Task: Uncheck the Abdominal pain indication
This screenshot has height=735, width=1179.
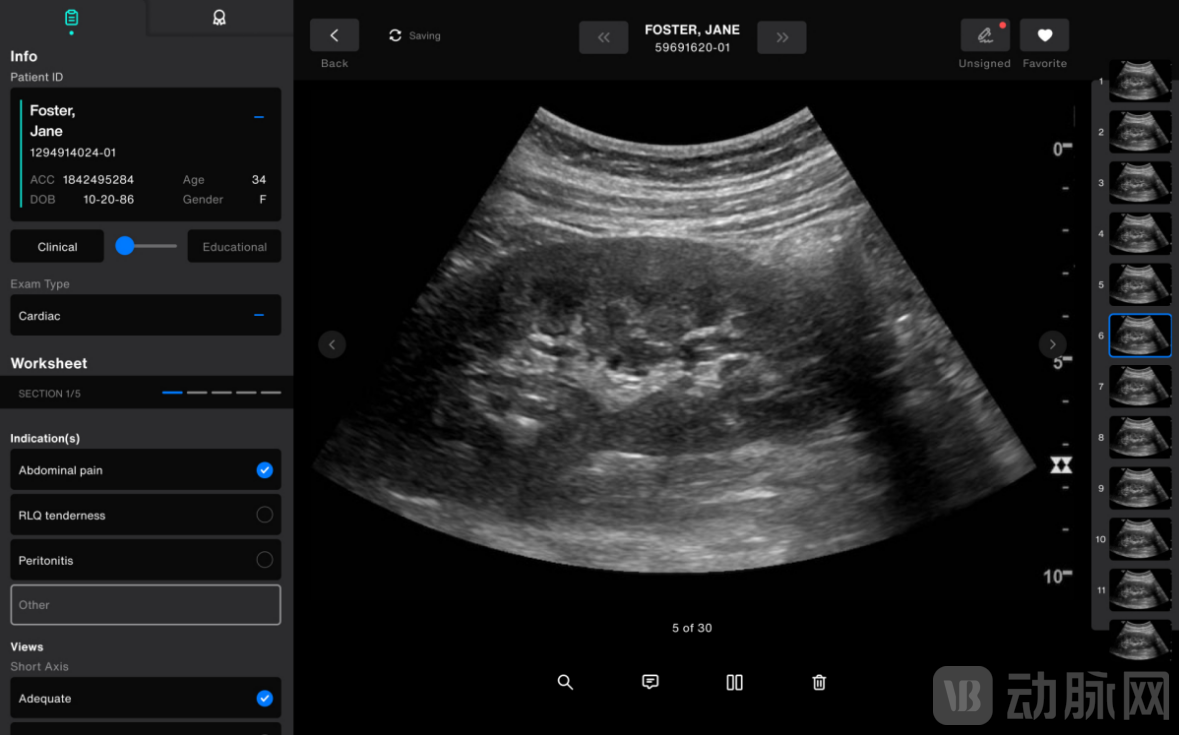Action: tap(264, 470)
